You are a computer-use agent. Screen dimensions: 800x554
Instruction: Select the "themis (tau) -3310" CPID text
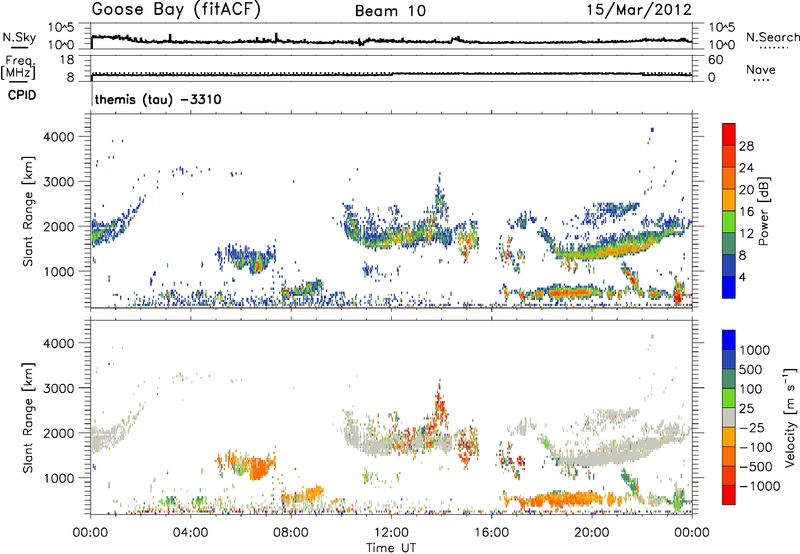[158, 99]
